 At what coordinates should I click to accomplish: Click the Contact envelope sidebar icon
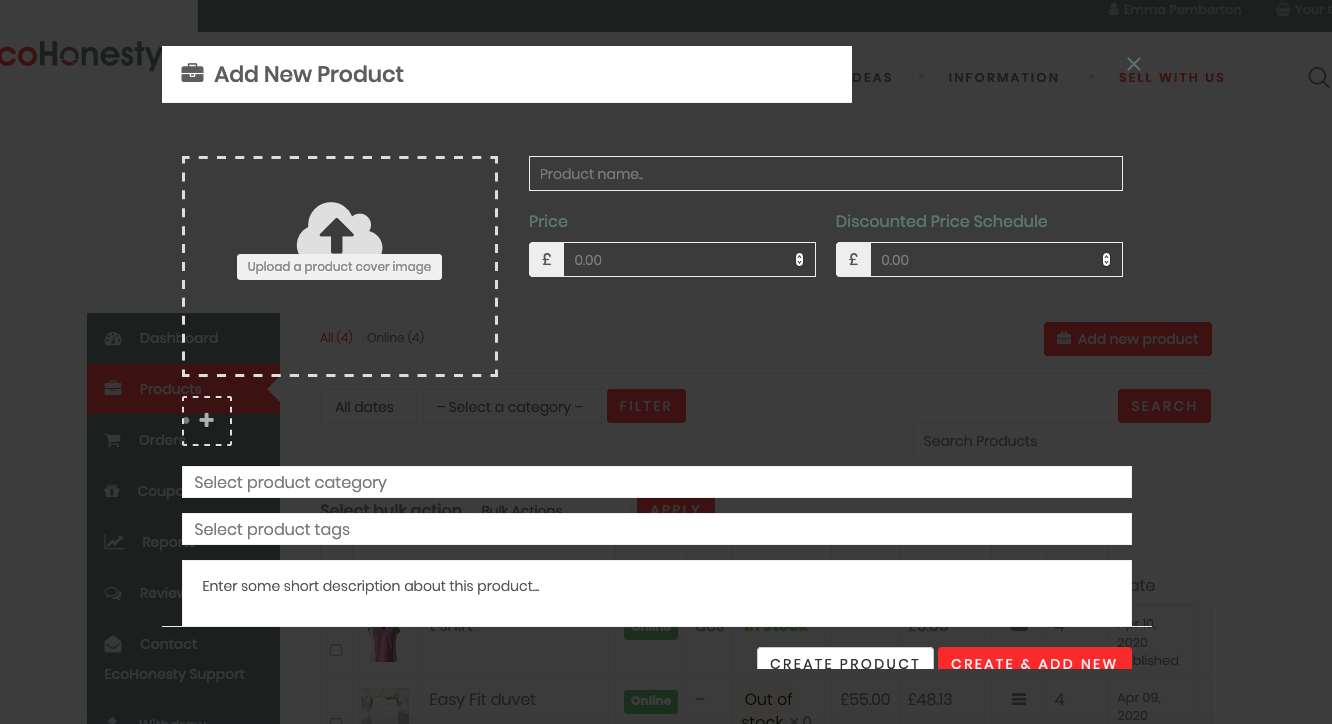pos(113,644)
